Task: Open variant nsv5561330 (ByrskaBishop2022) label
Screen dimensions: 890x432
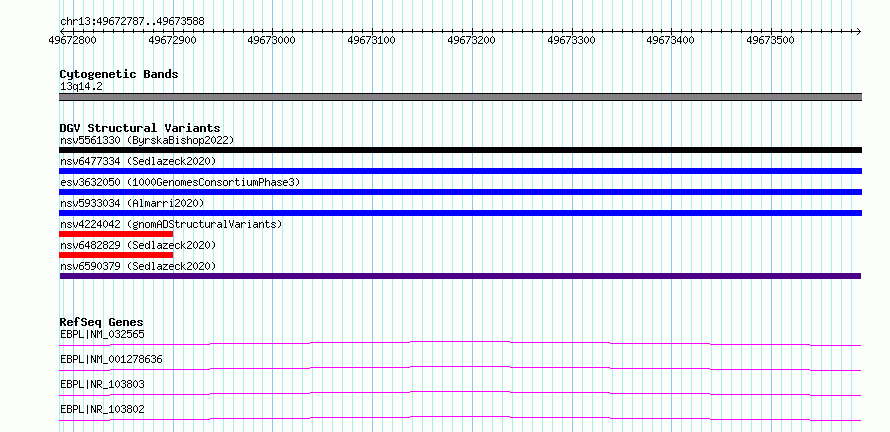Action: [147, 140]
